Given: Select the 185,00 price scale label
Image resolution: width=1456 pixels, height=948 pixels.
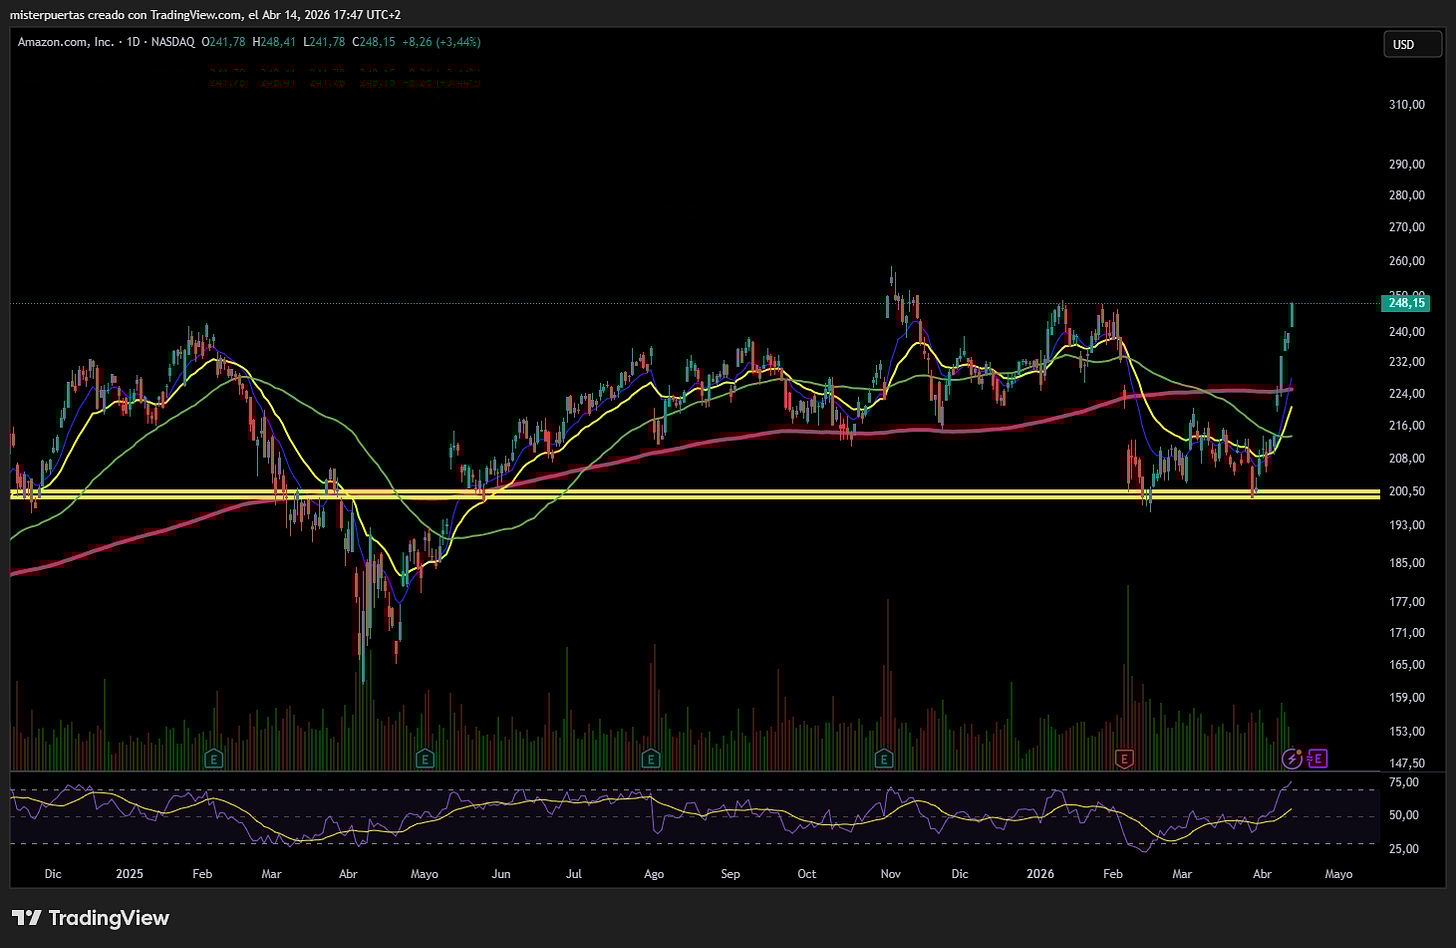Looking at the screenshot, I should (1407, 564).
